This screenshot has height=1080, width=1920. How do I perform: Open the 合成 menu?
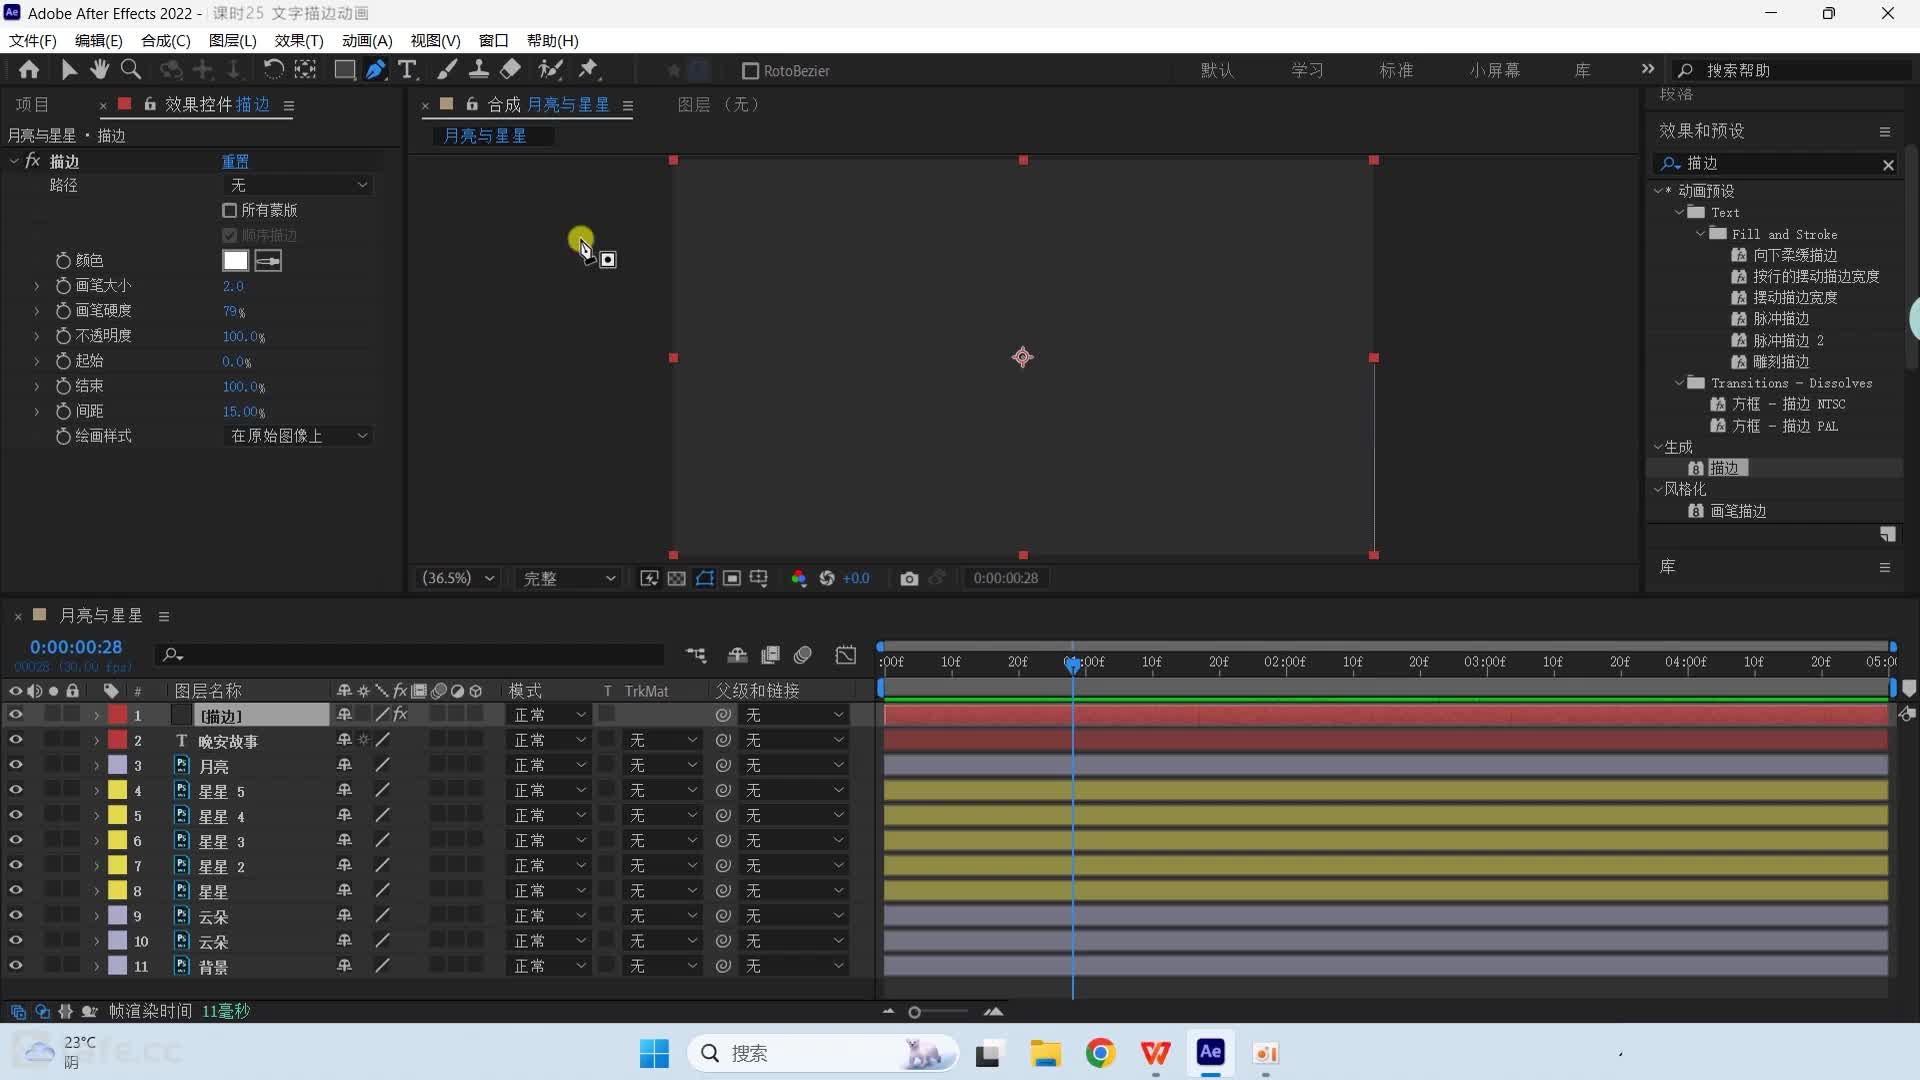pyautogui.click(x=165, y=40)
